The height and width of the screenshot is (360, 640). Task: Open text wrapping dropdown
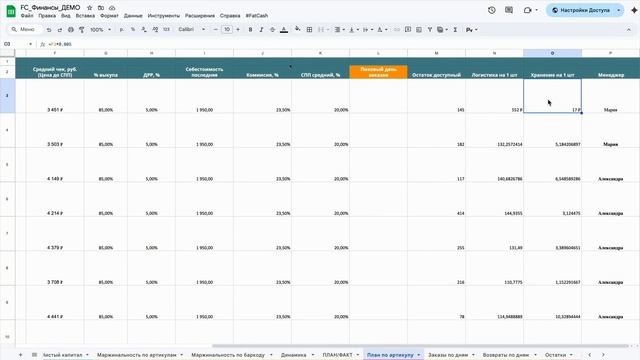point(368,30)
